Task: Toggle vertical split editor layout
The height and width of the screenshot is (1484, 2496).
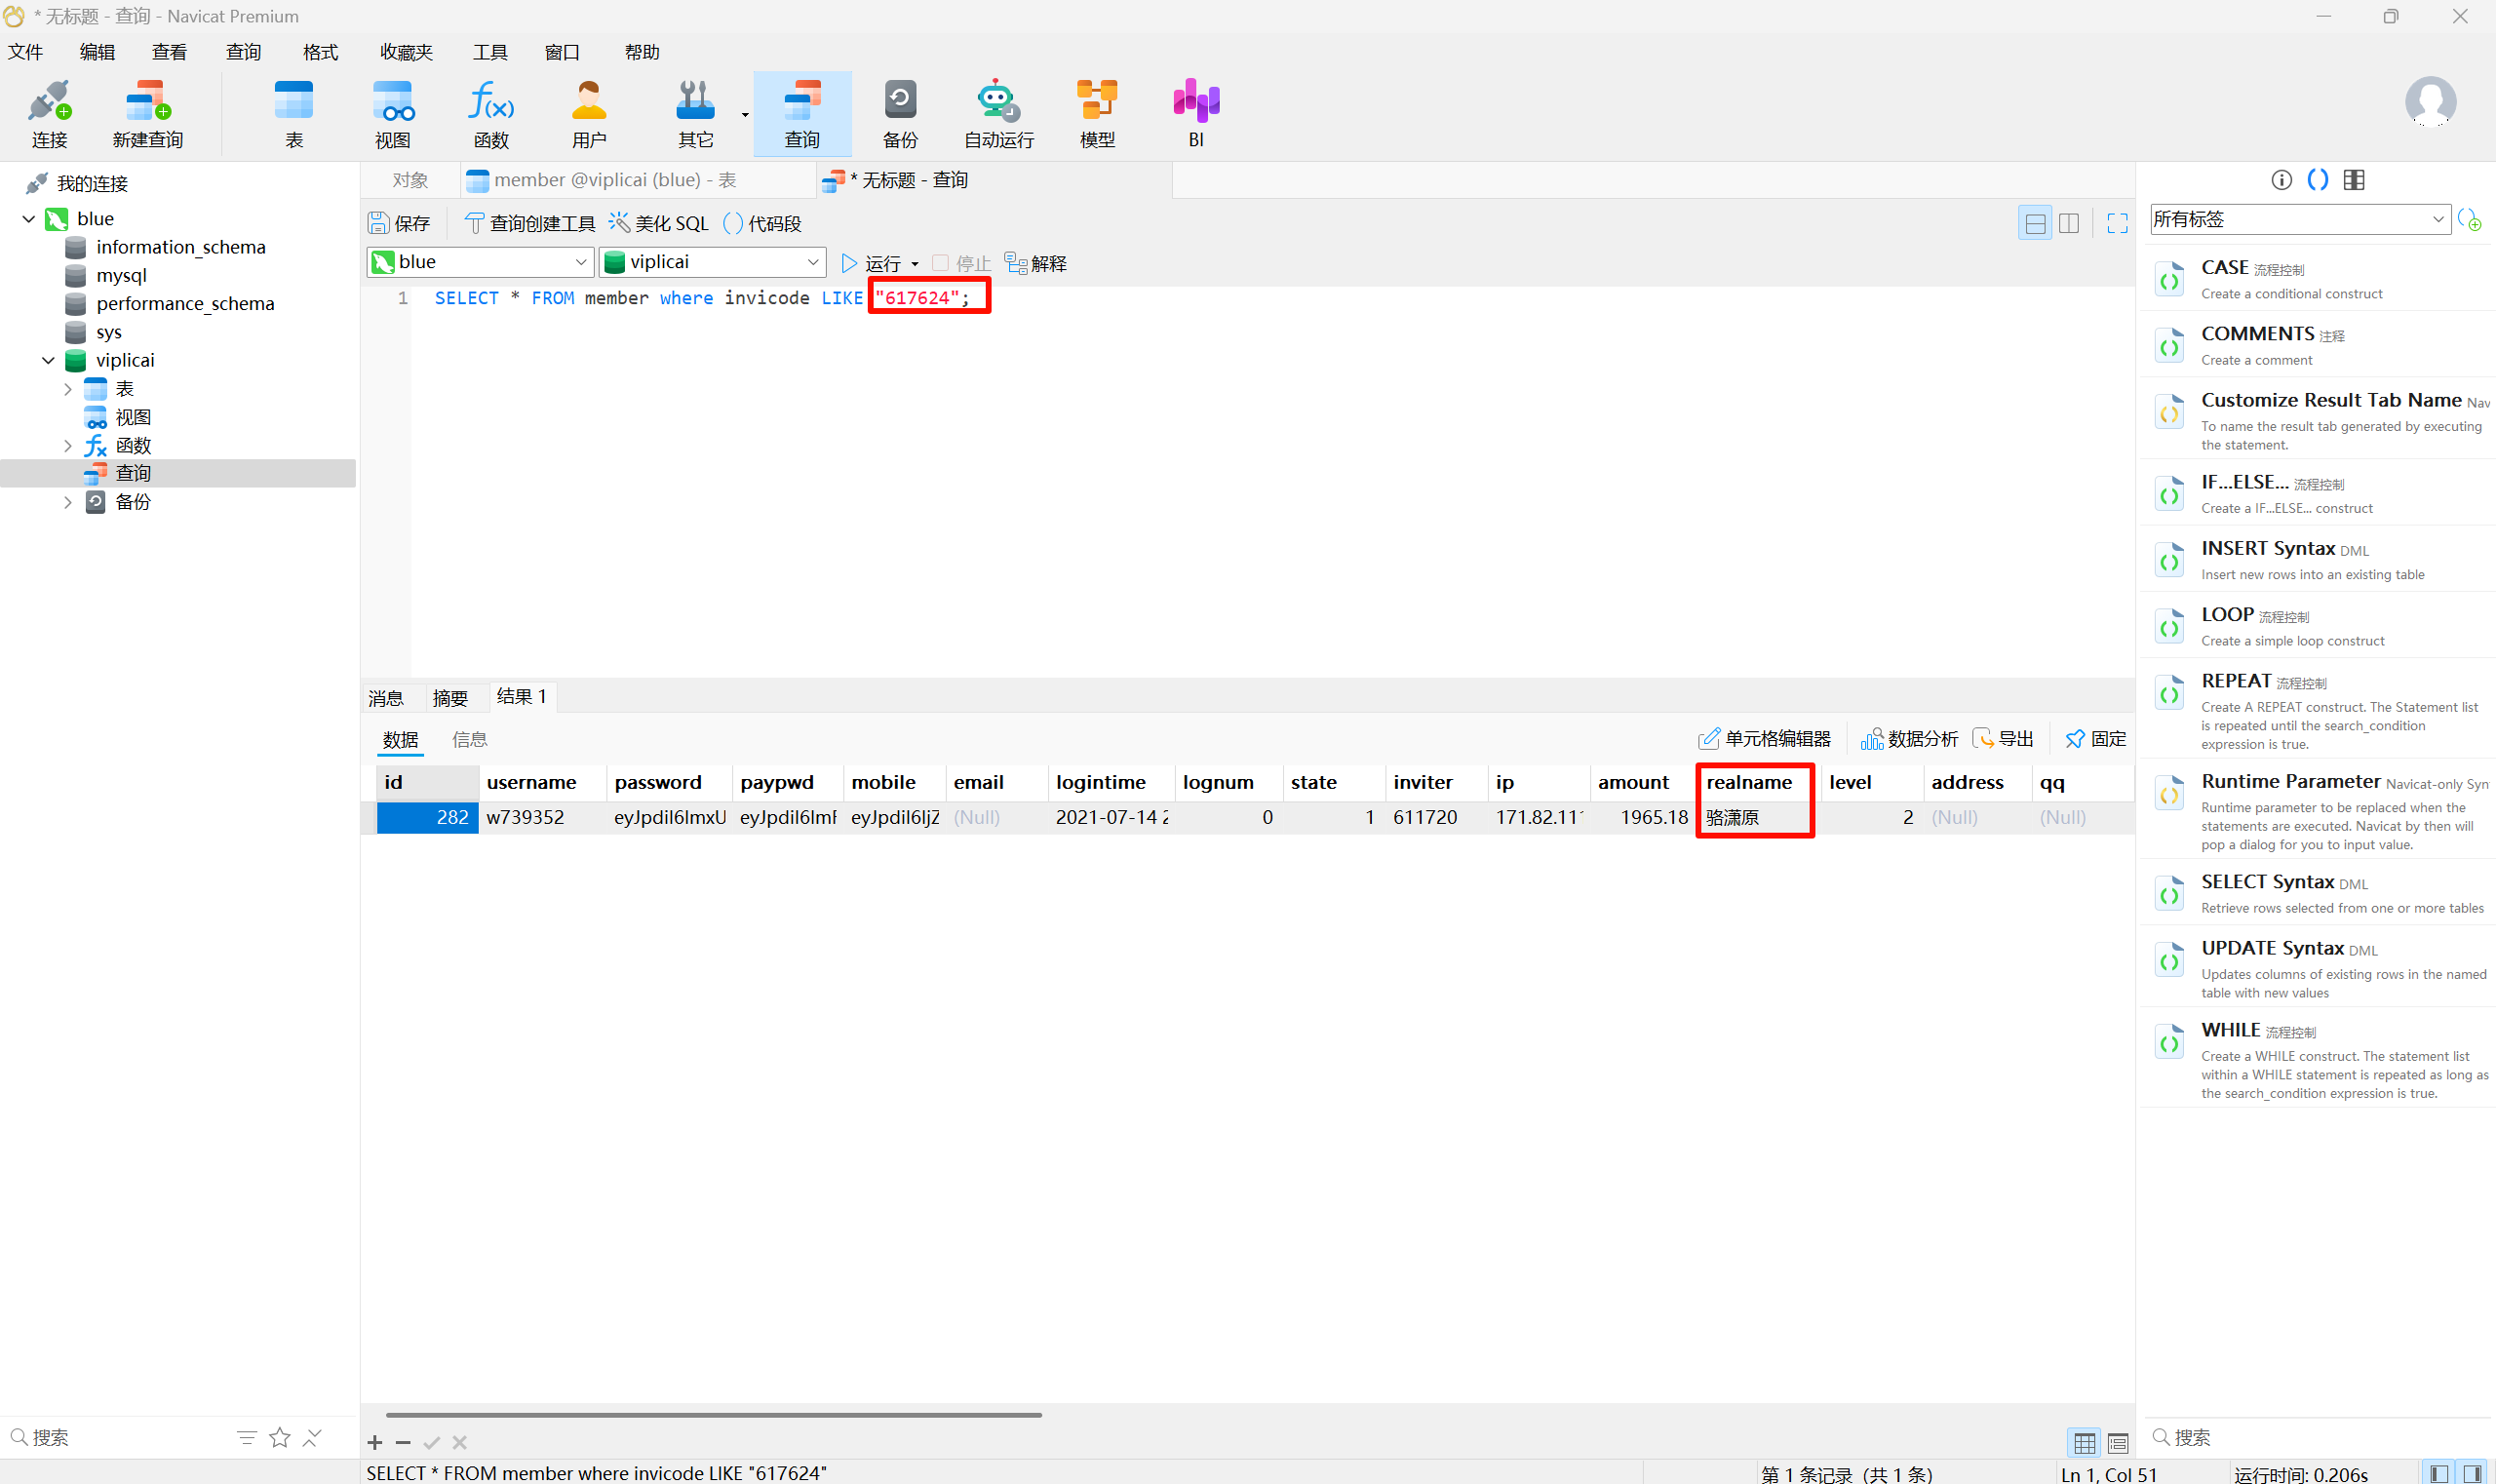Action: (x=2069, y=223)
